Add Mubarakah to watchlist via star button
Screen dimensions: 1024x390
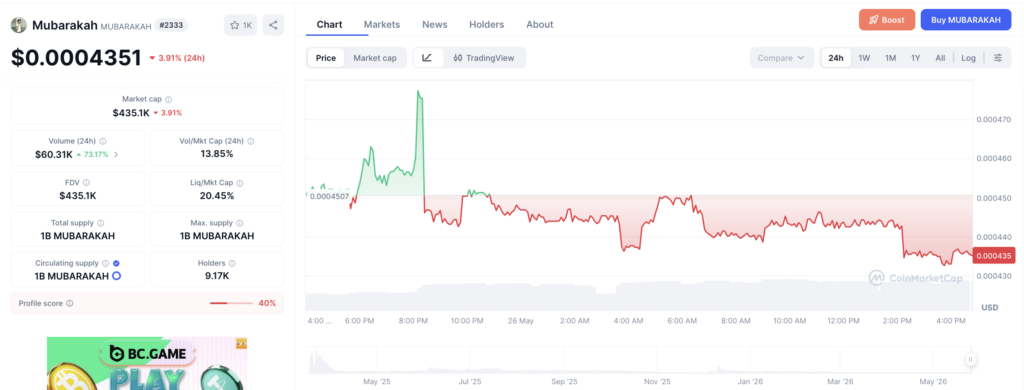240,25
